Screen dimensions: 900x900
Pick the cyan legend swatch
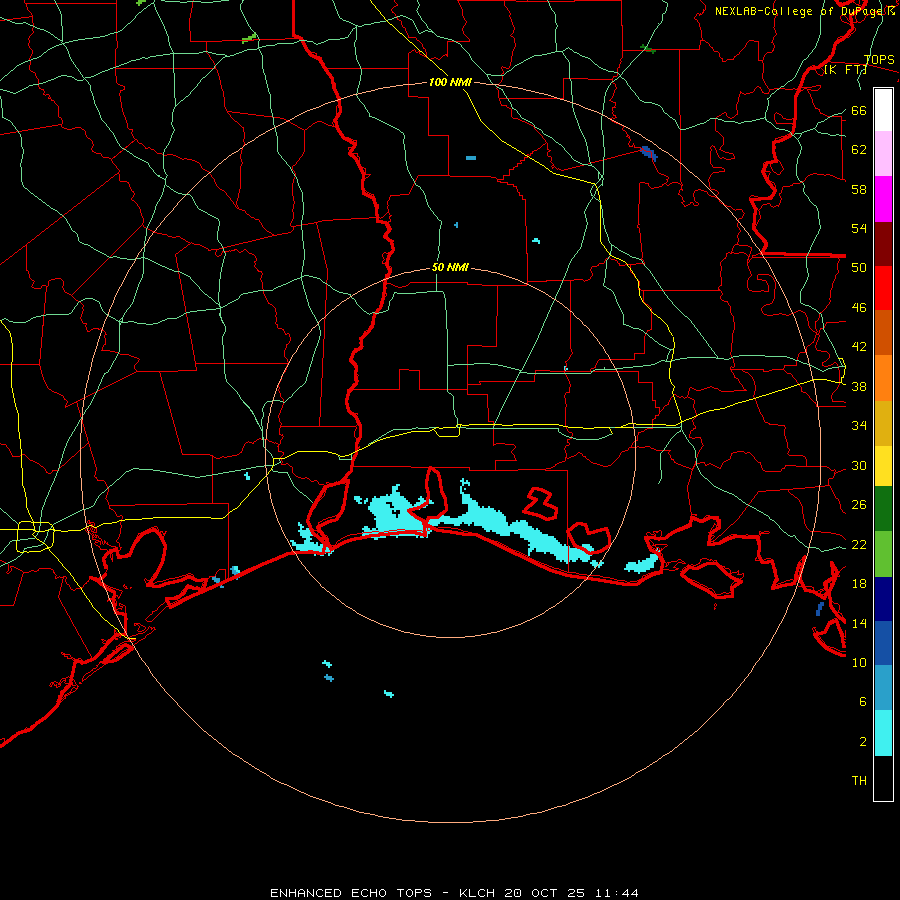(x=883, y=733)
